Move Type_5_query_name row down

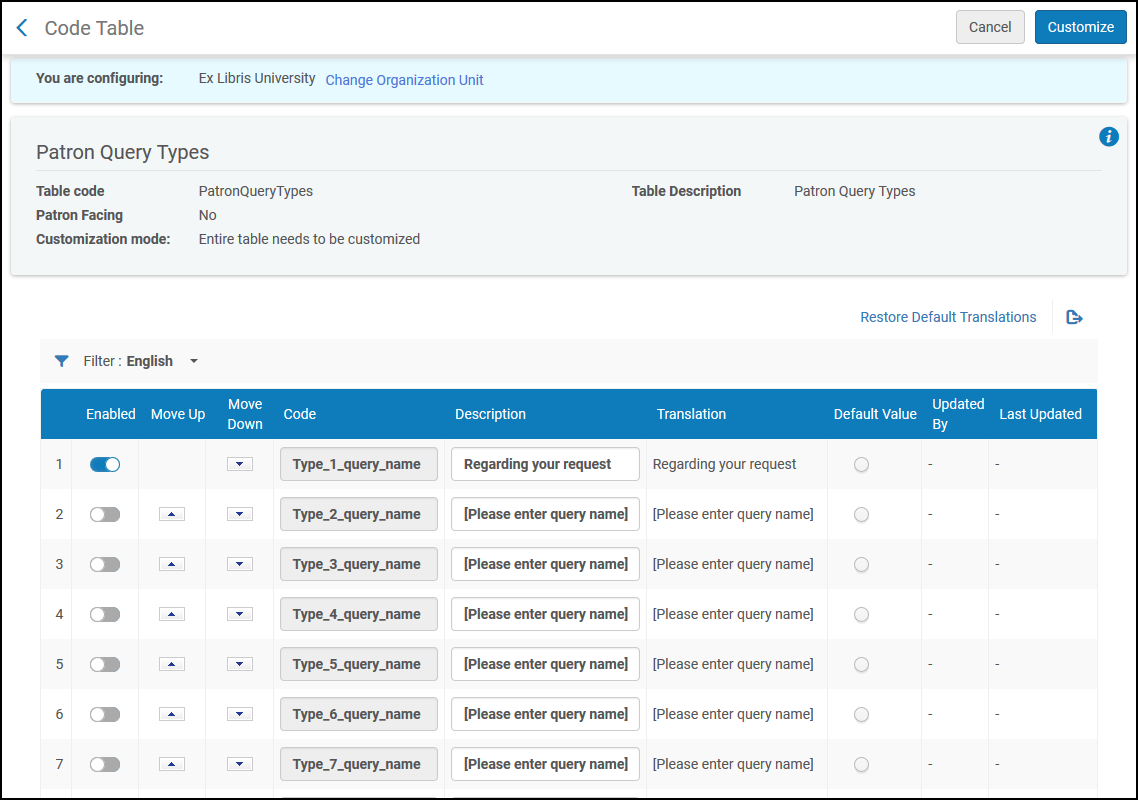coord(240,664)
